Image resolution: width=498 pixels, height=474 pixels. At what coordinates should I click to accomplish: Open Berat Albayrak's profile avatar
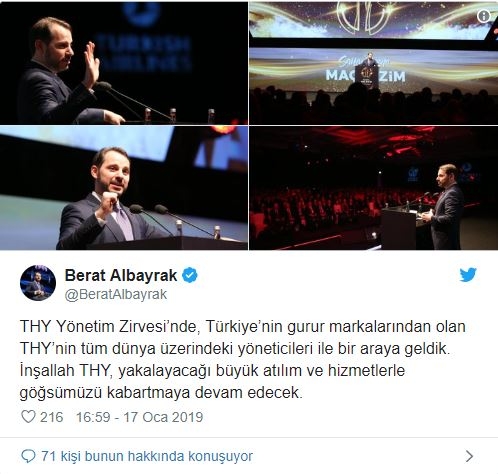(x=38, y=283)
